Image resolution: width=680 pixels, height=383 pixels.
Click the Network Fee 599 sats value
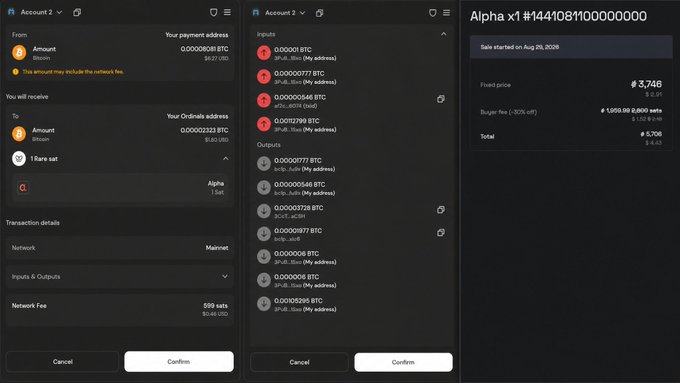click(x=215, y=306)
